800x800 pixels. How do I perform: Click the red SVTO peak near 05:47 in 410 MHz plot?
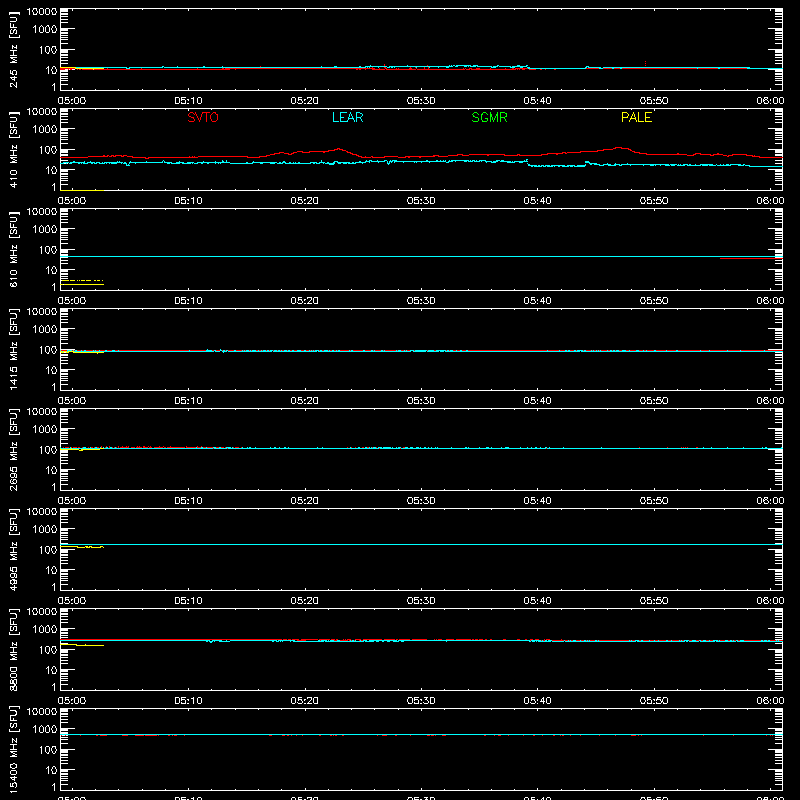[x=619, y=148]
